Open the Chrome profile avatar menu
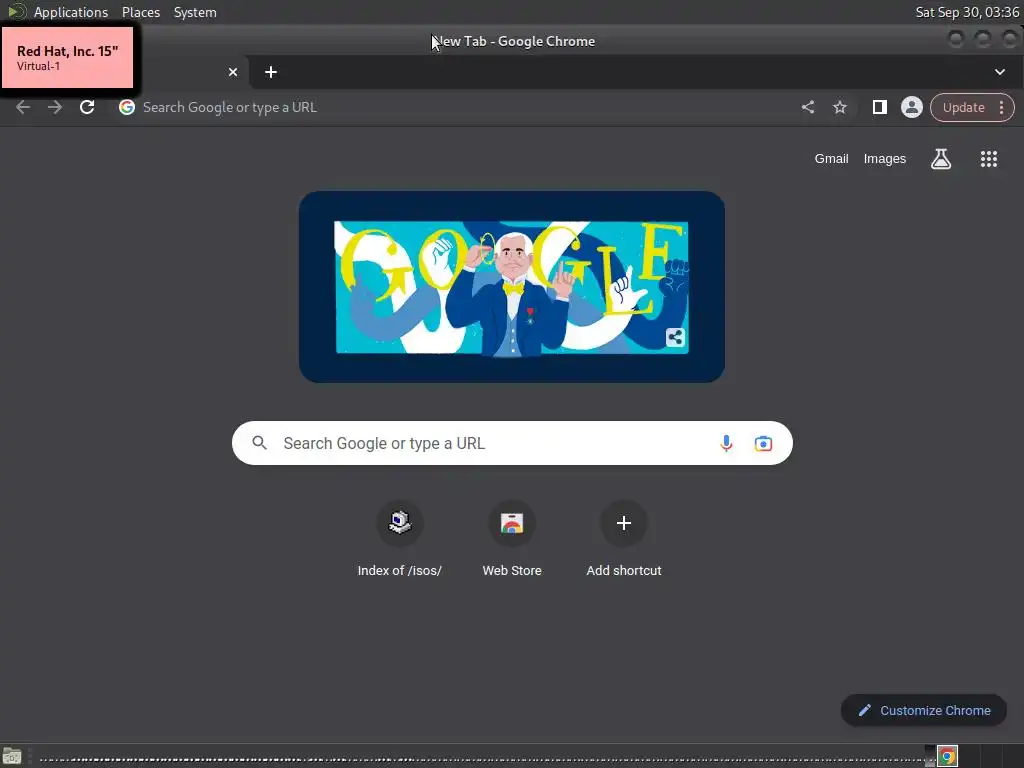This screenshot has width=1024, height=768. pyautogui.click(x=912, y=107)
